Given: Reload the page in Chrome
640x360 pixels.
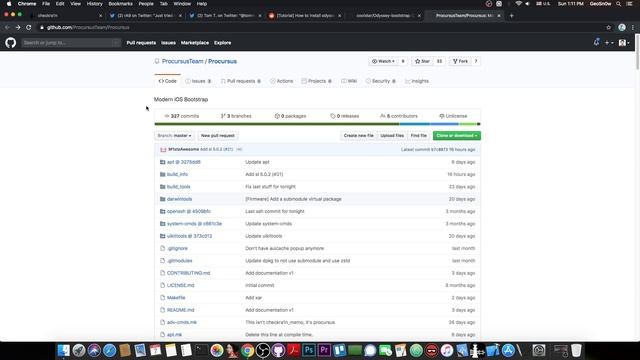Looking at the screenshot, I should tap(29, 27).
